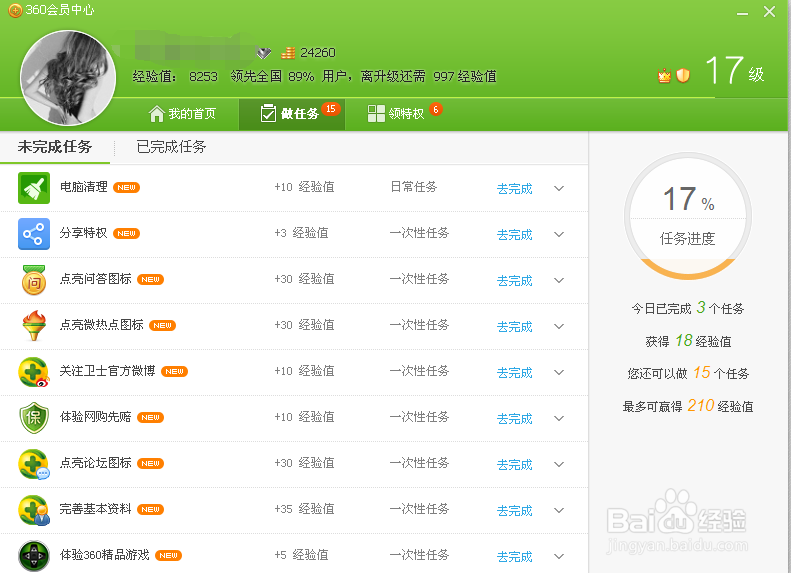
Task: Click the NEW badge beside 分享特权
Action: (126, 234)
